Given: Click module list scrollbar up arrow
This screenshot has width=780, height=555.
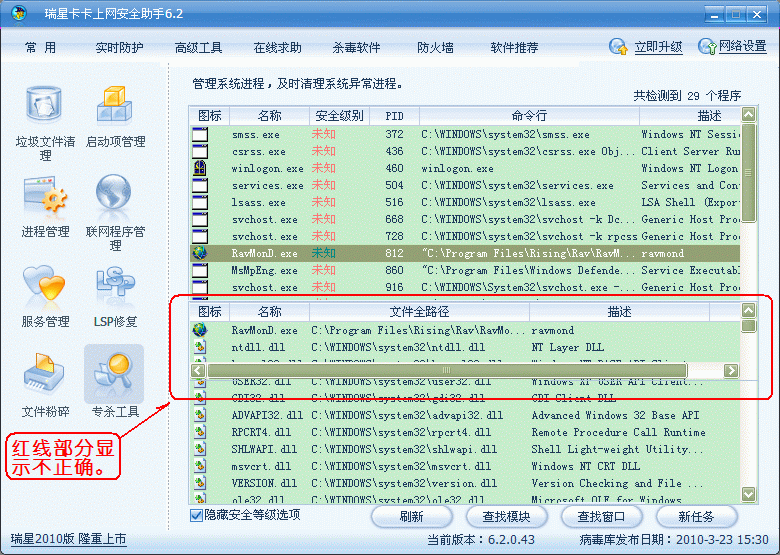Looking at the screenshot, I should 749,310.
